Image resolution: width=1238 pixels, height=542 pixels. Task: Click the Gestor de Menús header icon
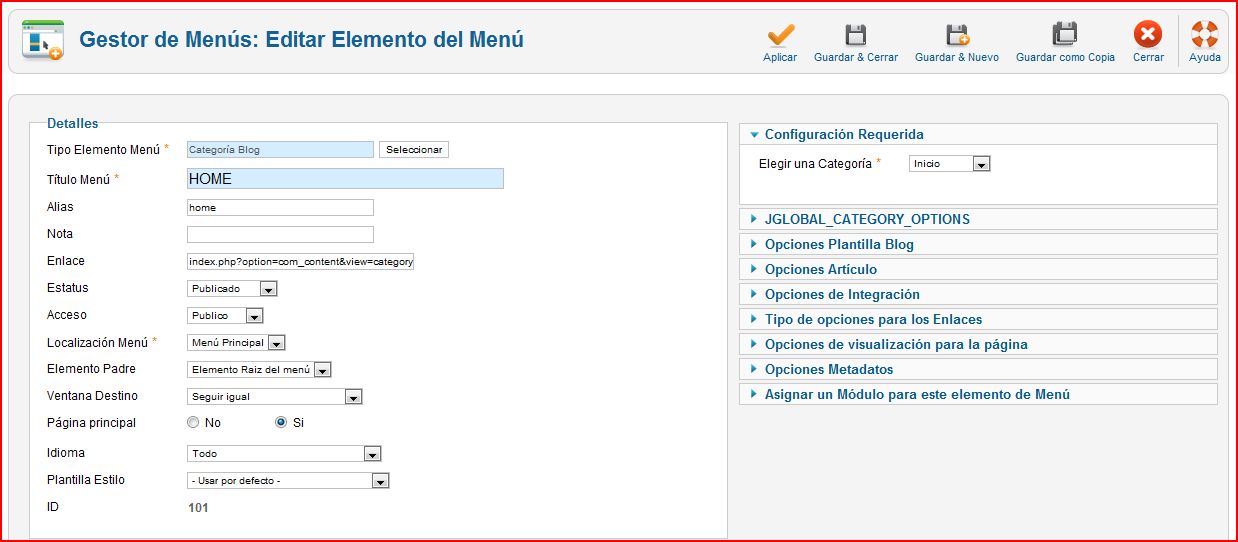tap(42, 41)
